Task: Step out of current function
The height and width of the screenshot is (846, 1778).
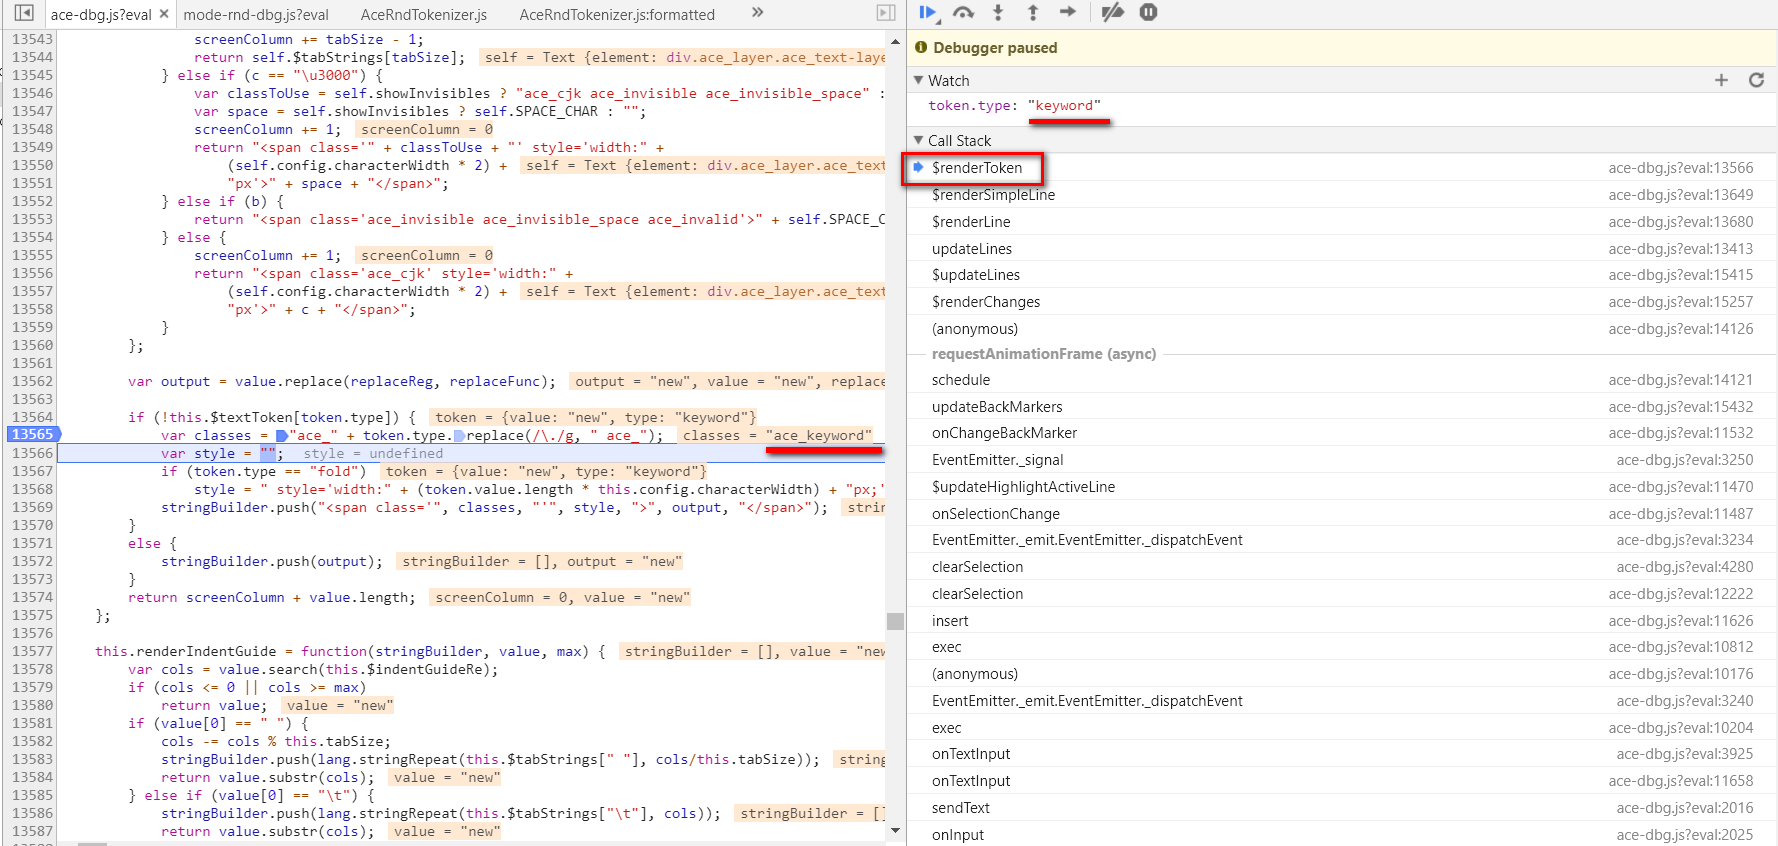Action: point(1033,12)
